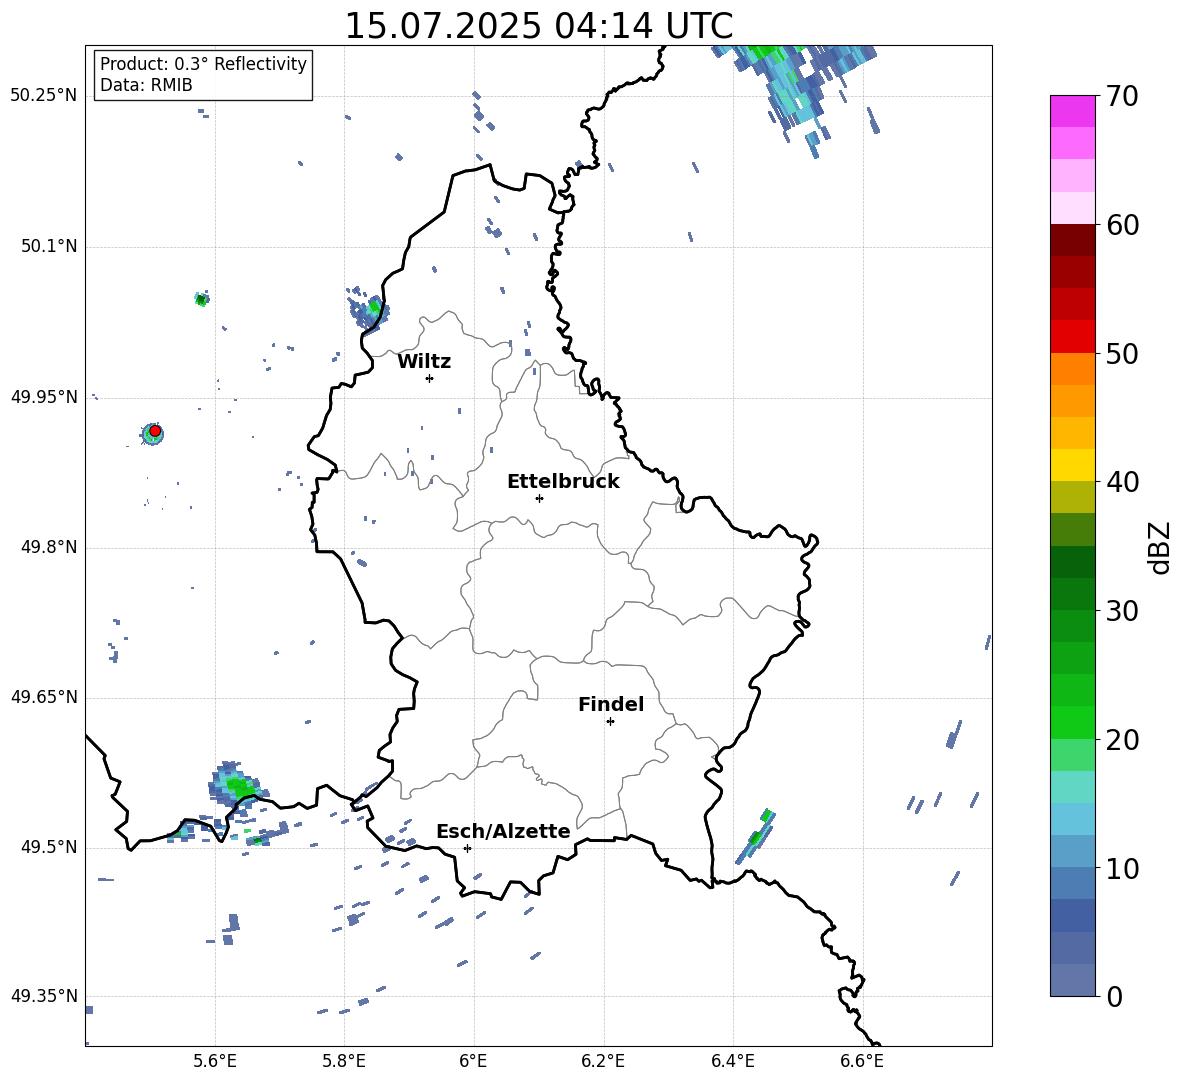Viewport: 1184px width, 1081px height.
Task: Pick the yellow swatch just above 40 dBZ
Action: (x=1072, y=465)
